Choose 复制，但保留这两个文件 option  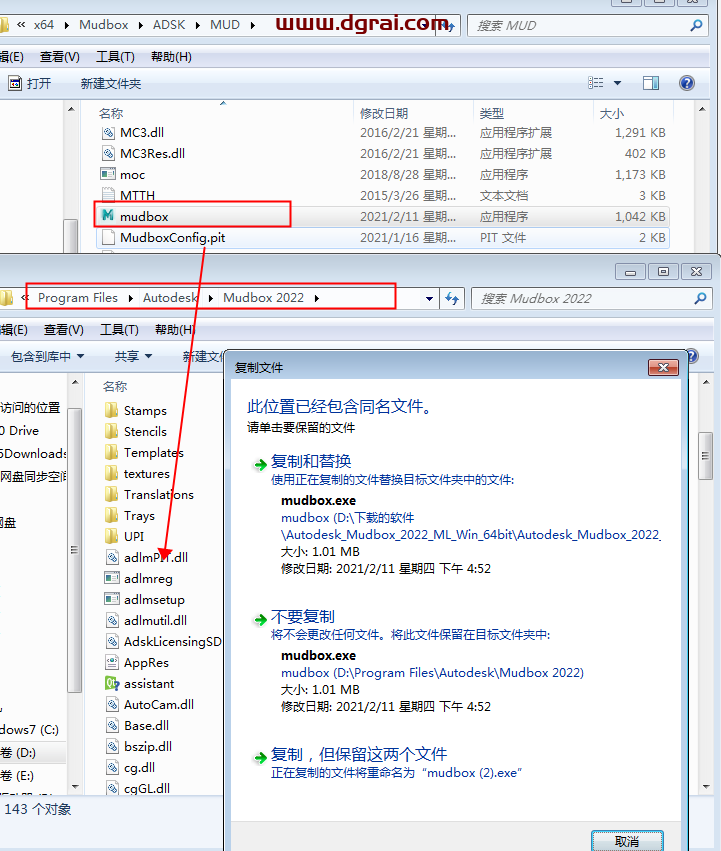pos(359,754)
